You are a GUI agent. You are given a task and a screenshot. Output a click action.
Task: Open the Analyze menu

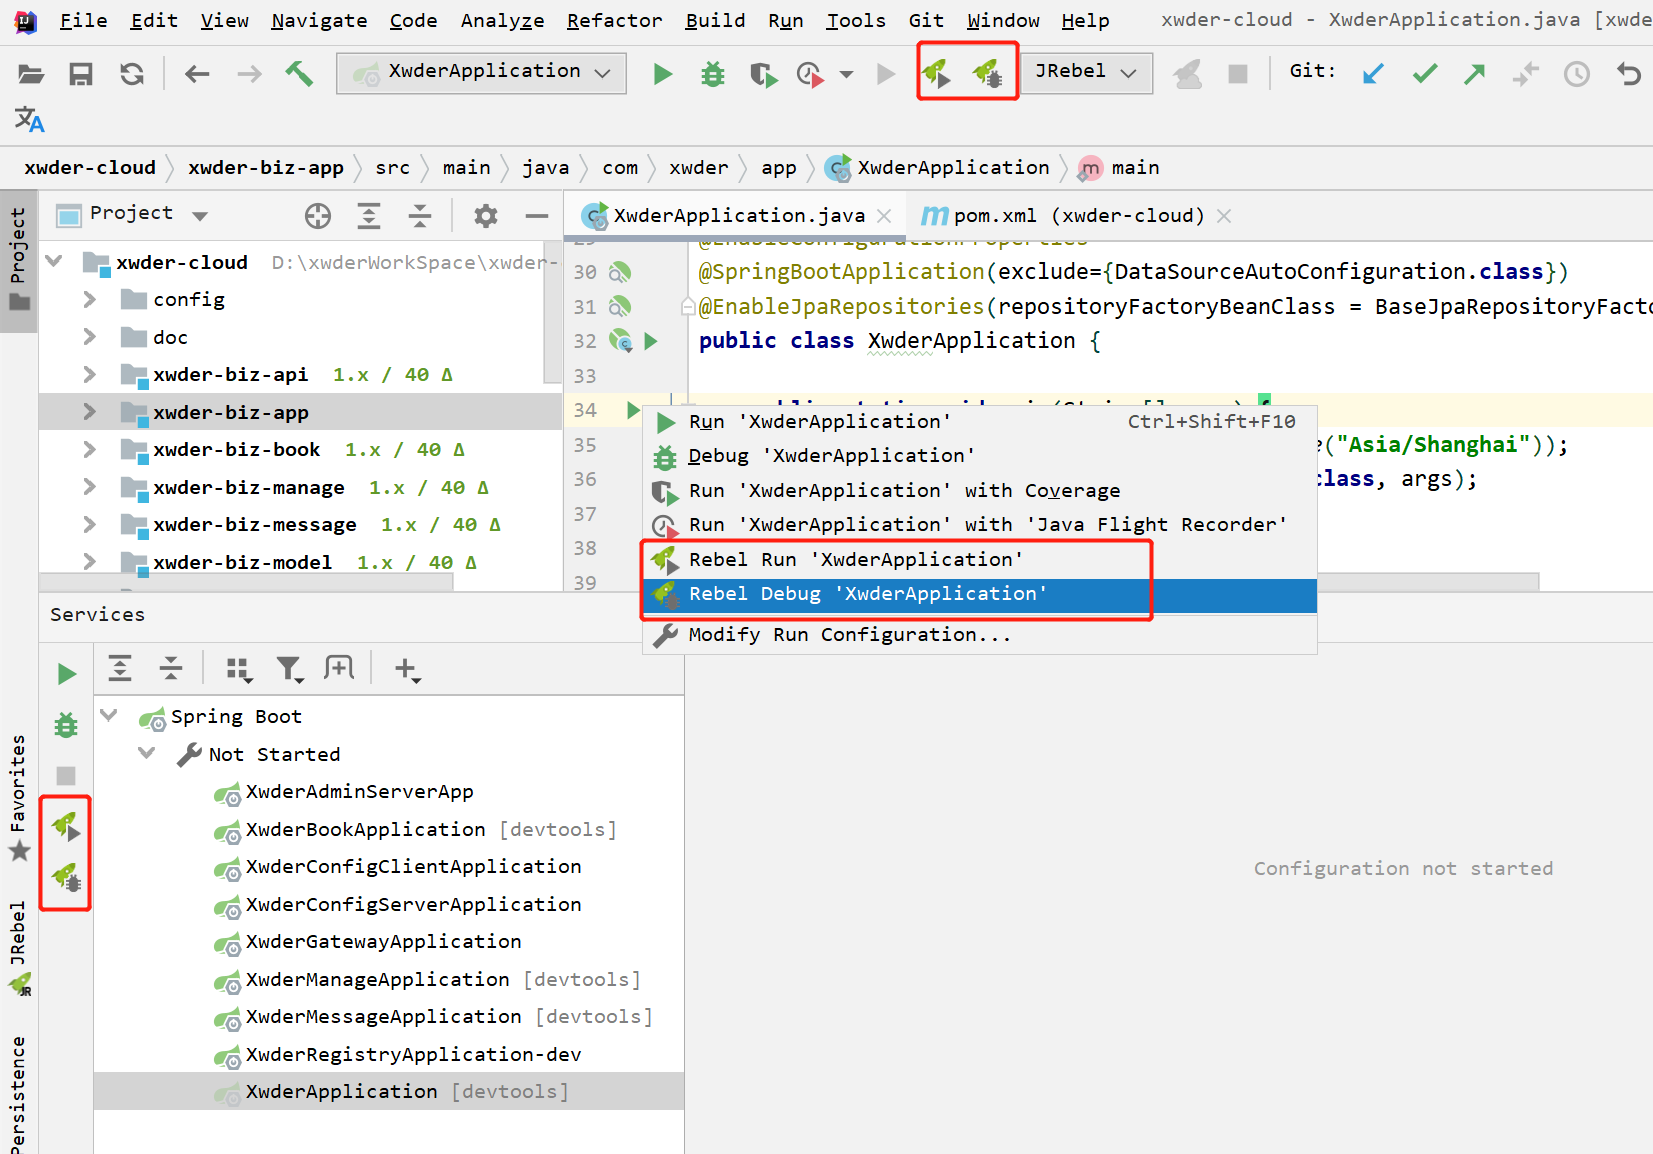click(502, 20)
